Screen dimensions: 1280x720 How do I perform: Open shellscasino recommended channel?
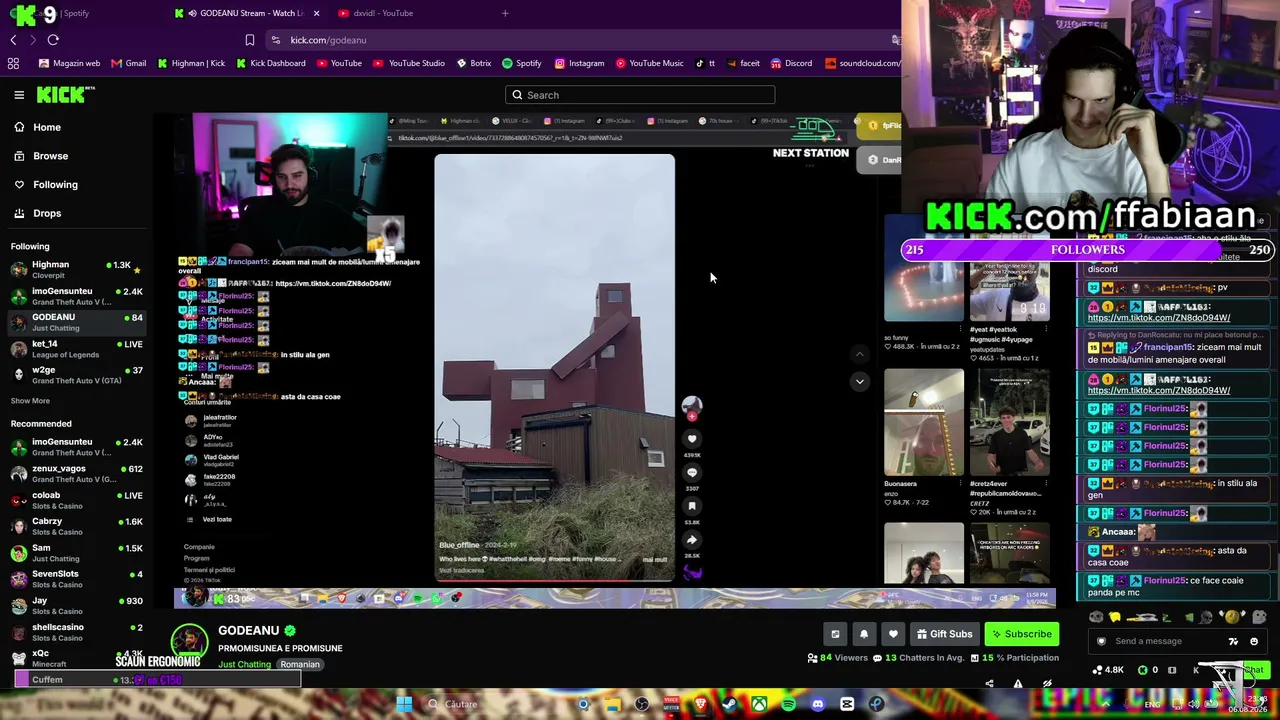[x=76, y=632]
